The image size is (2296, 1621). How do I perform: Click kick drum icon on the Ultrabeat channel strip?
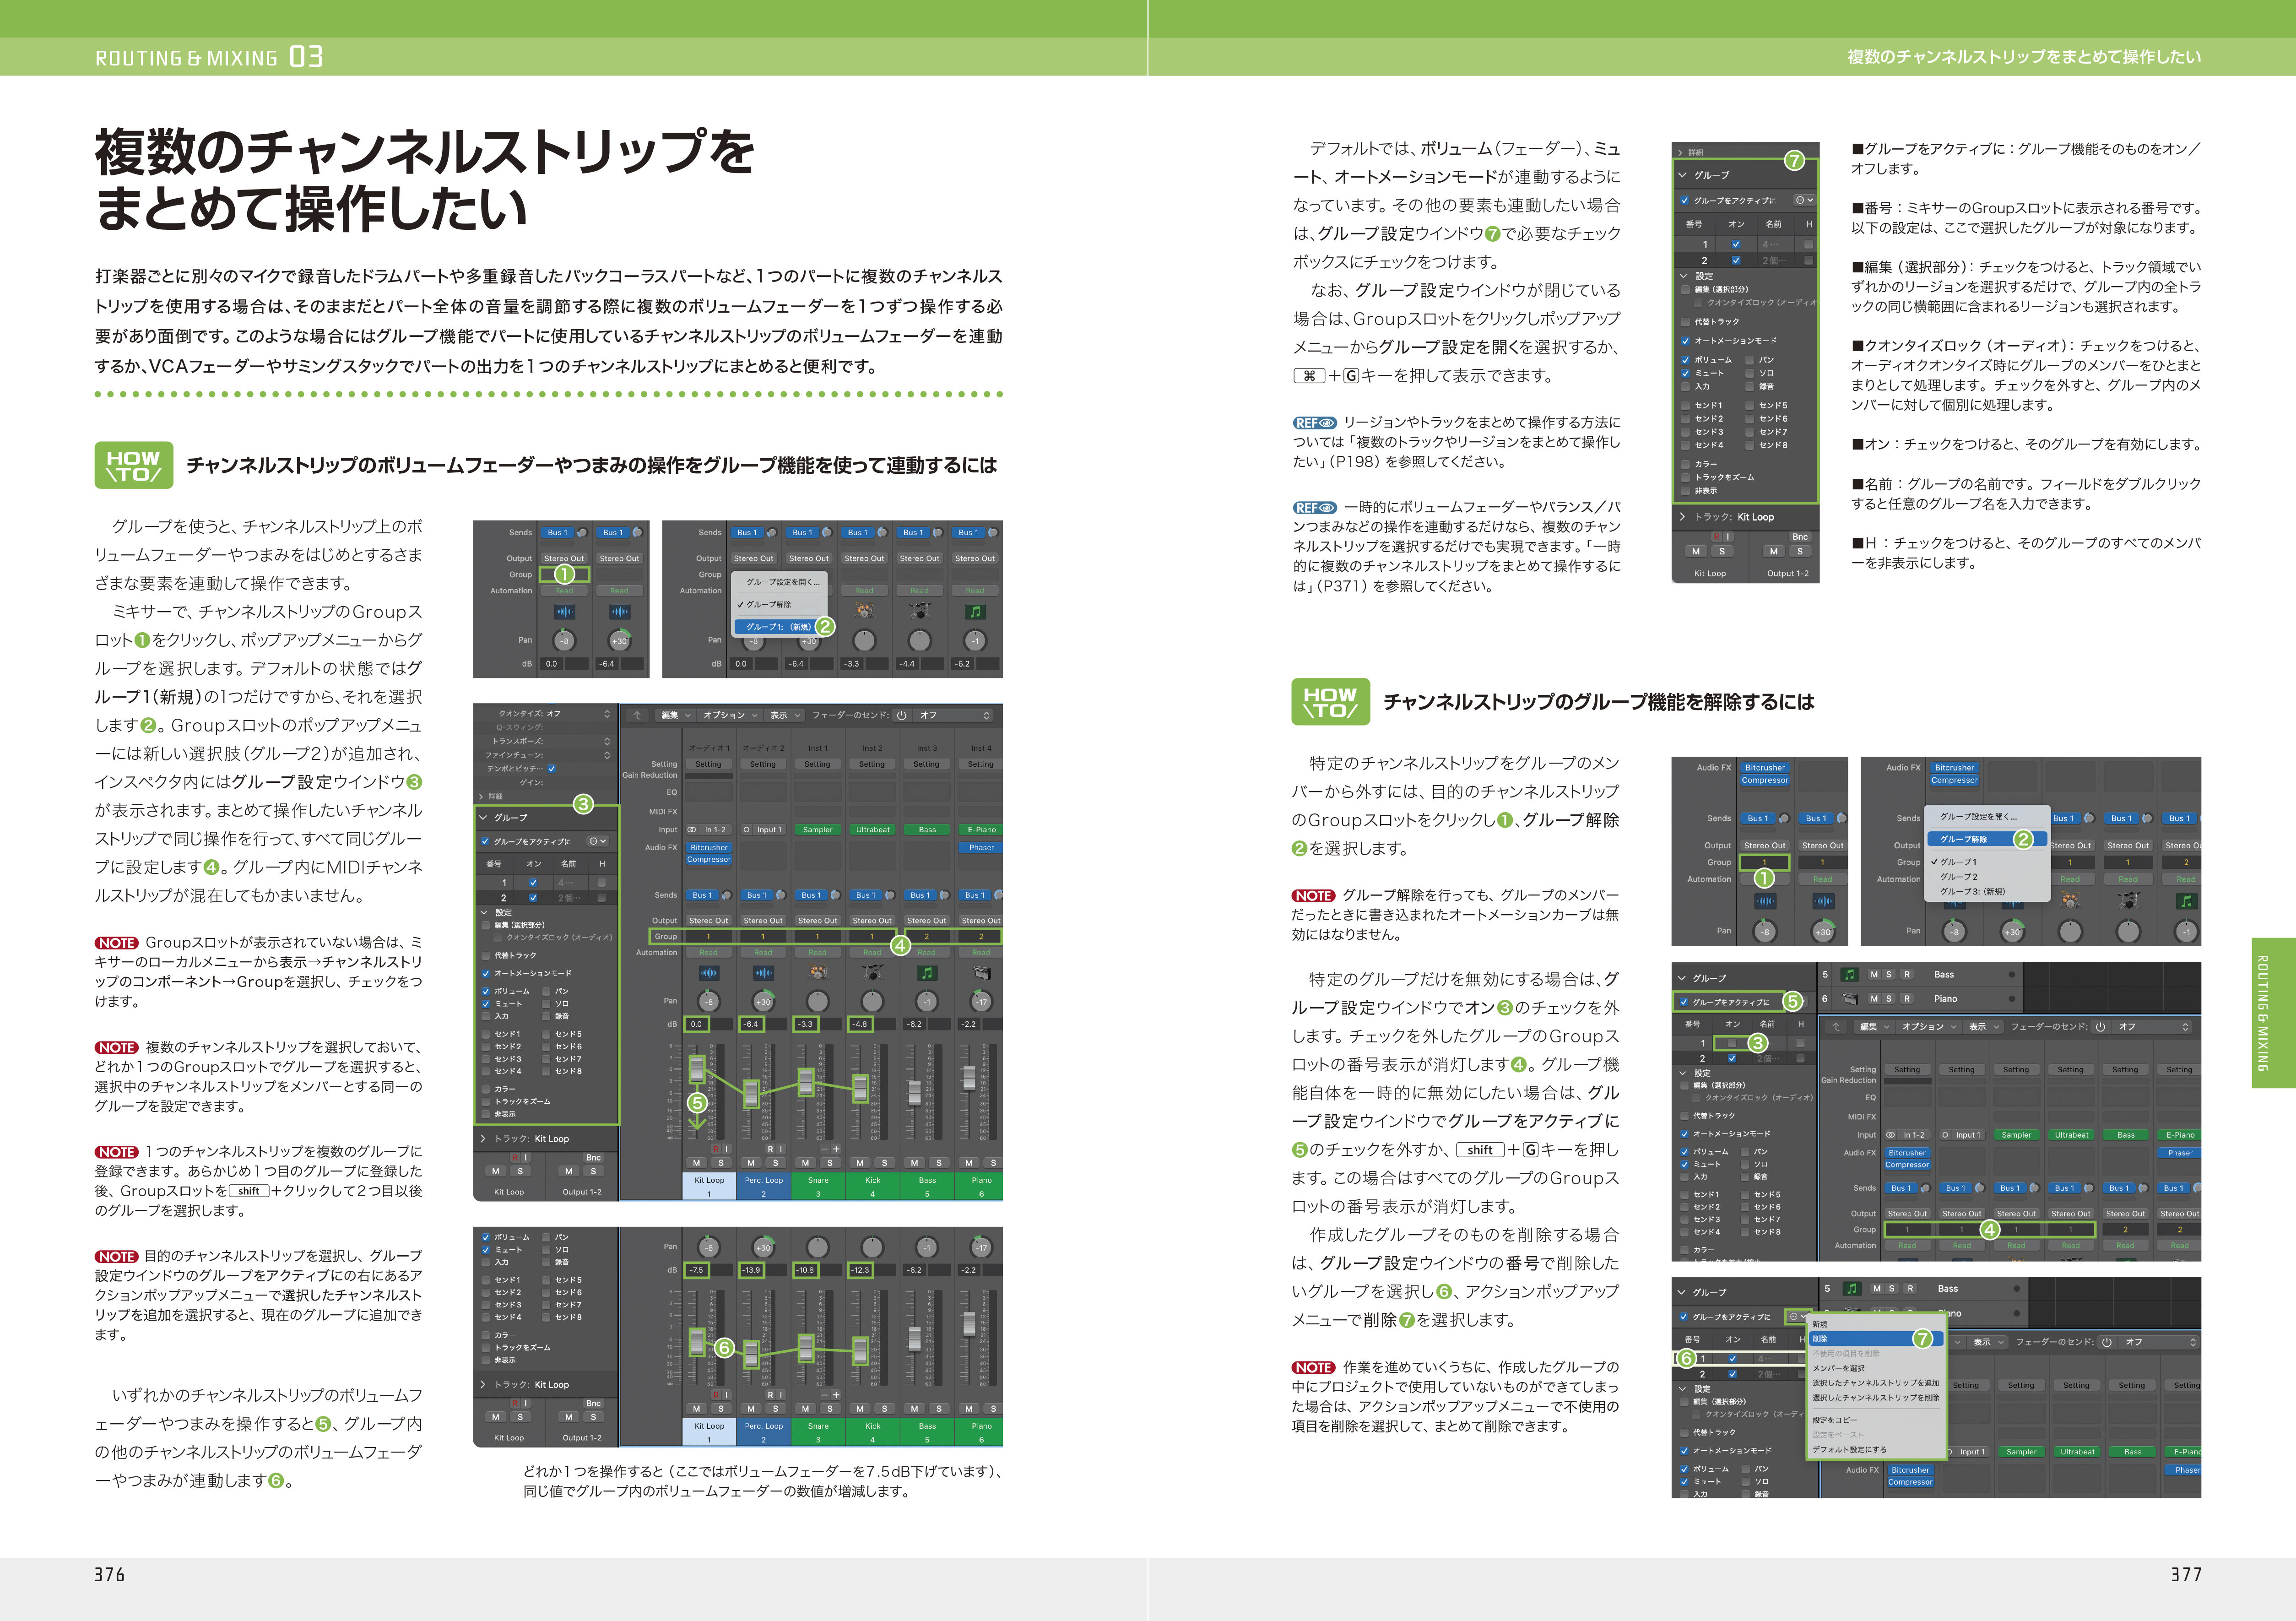(x=872, y=972)
